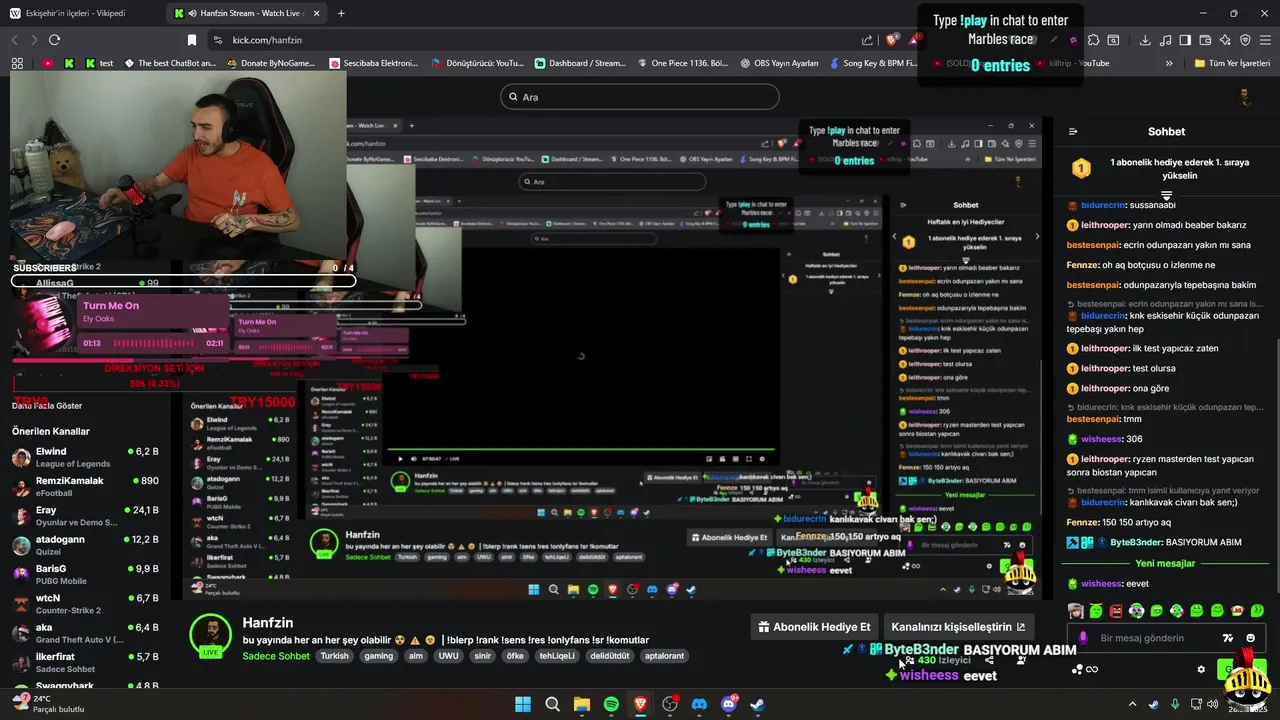The width and height of the screenshot is (1280, 720).
Task: Reload the page with the refresh icon
Action: [x=54, y=40]
